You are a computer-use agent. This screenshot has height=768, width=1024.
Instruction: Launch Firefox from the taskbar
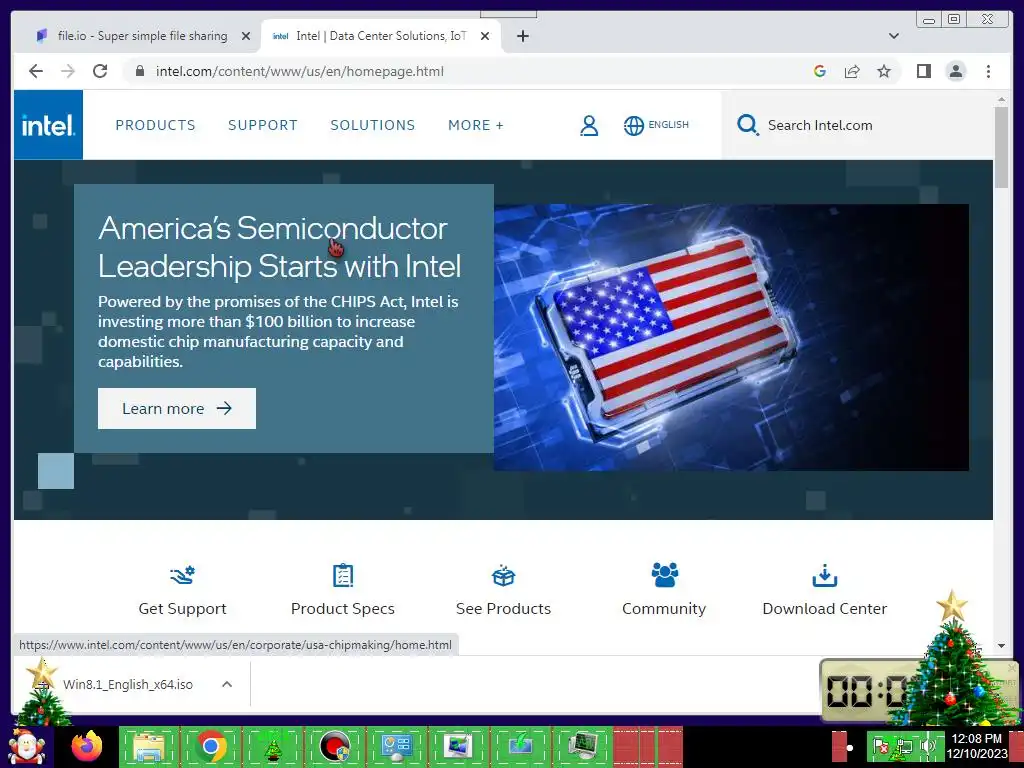(x=88, y=746)
